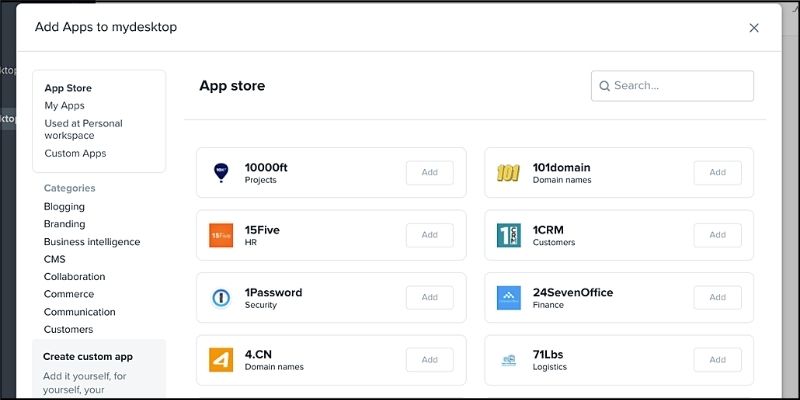Add the 4.CN app
800x400 pixels.
(x=430, y=360)
